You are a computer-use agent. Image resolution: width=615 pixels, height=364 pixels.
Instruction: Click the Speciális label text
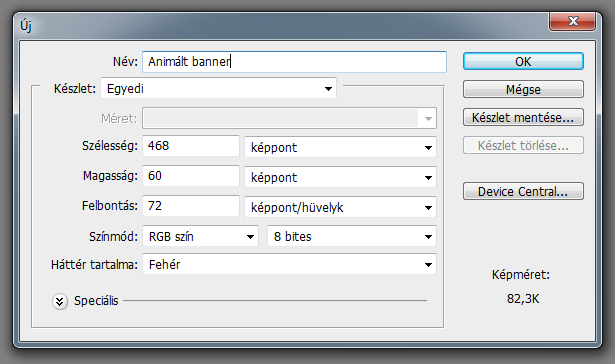(x=96, y=300)
